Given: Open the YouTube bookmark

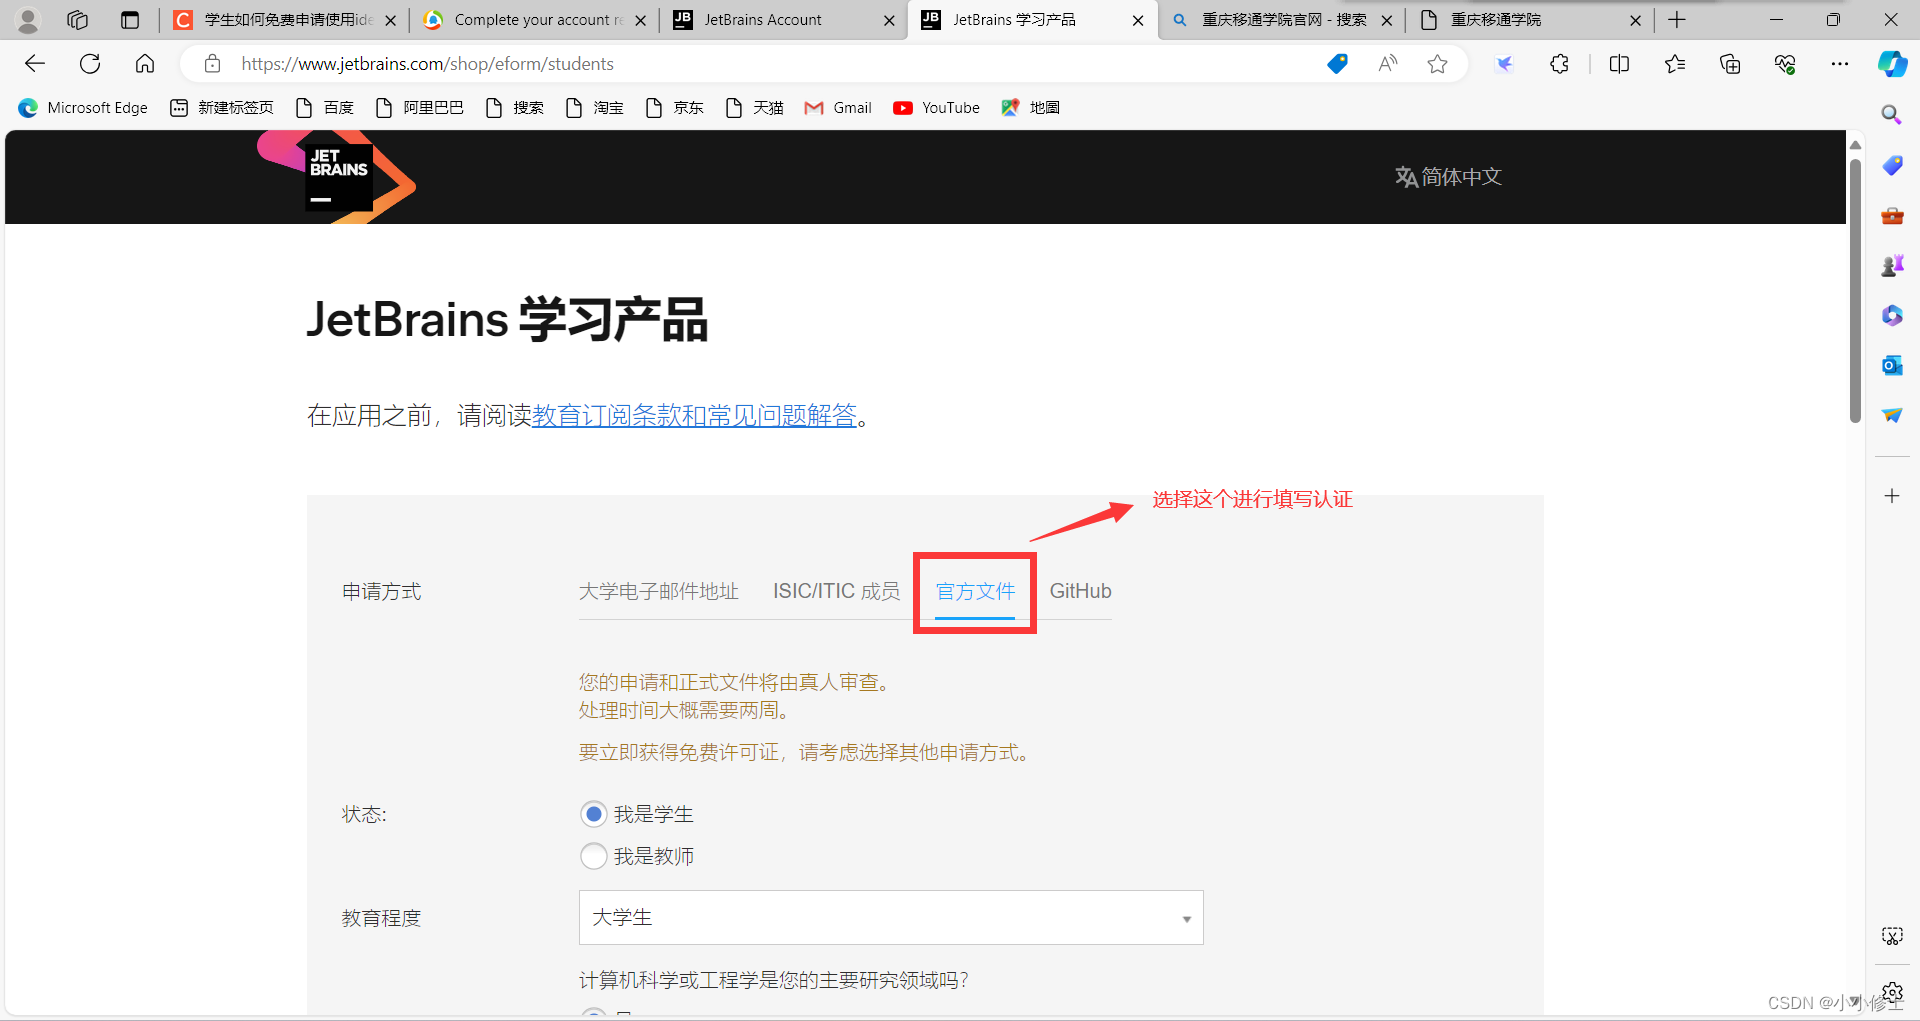Looking at the screenshot, I should pyautogui.click(x=936, y=108).
